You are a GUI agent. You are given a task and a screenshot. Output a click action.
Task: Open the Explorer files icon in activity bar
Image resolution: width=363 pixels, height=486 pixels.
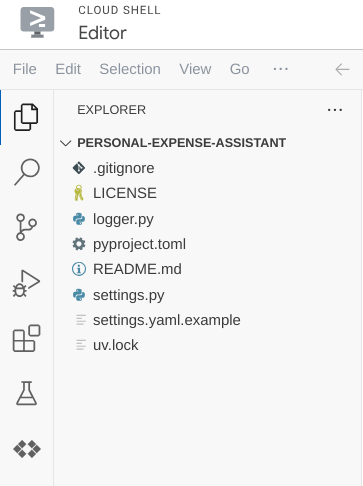tap(26, 117)
